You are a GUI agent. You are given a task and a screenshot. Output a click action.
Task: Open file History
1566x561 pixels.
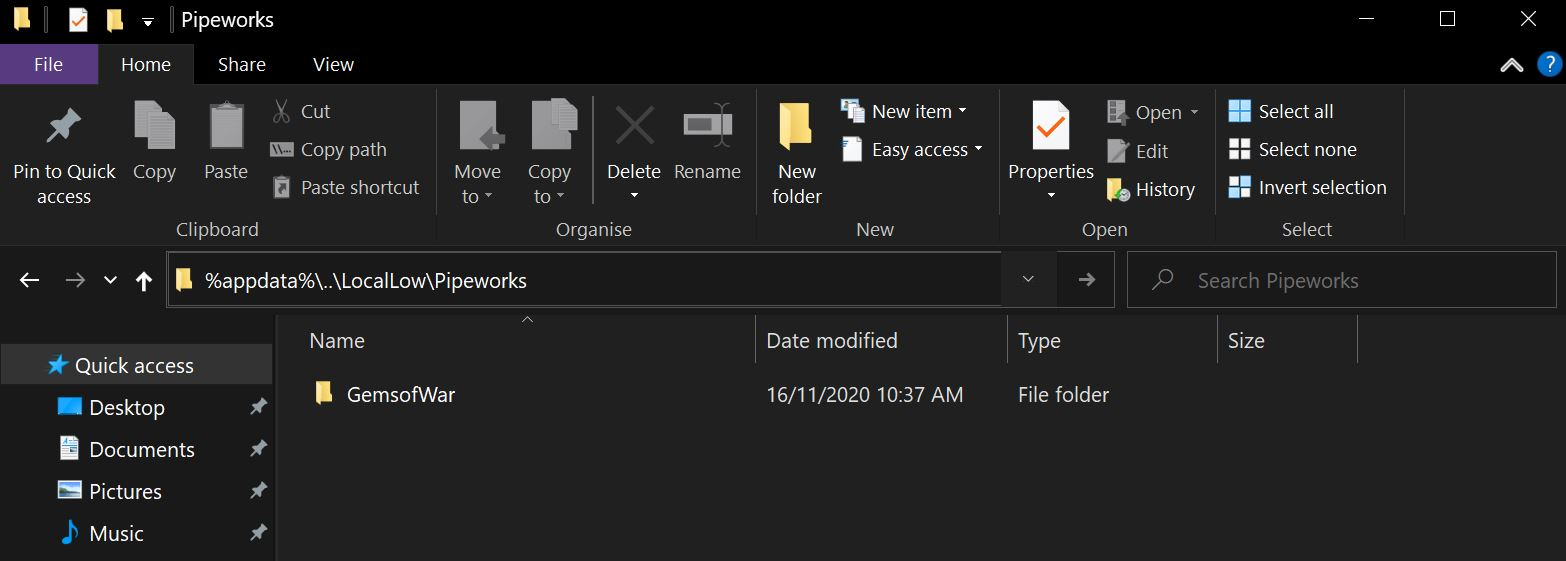click(1151, 189)
